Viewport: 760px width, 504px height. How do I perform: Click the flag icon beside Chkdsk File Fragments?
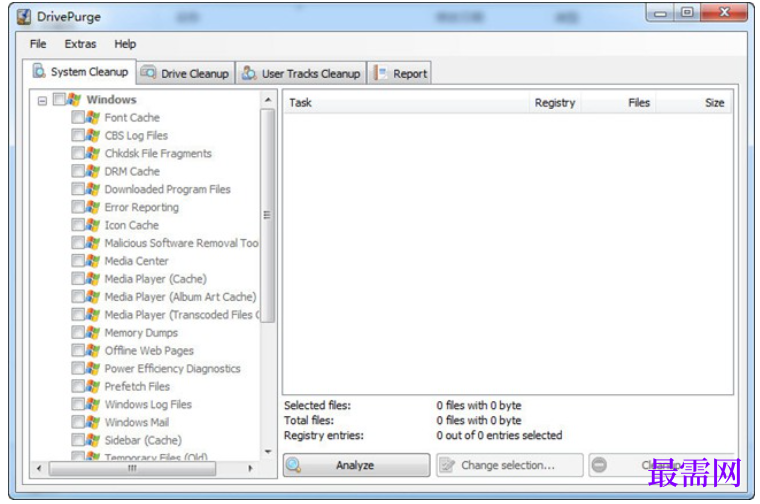[93, 153]
